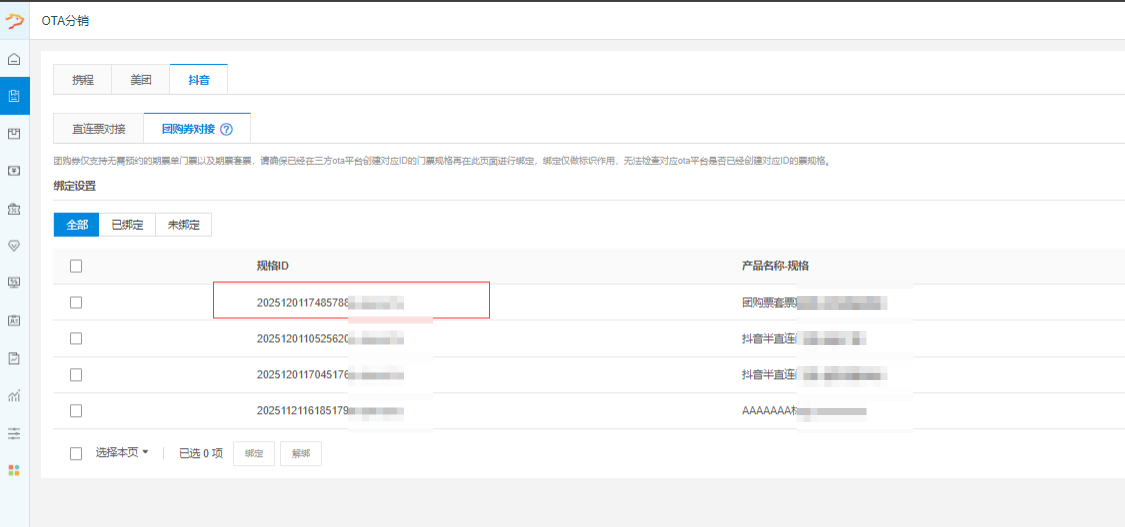Expand the 选择本页 dropdown
The width and height of the screenshot is (1125, 527).
[x=122, y=453]
